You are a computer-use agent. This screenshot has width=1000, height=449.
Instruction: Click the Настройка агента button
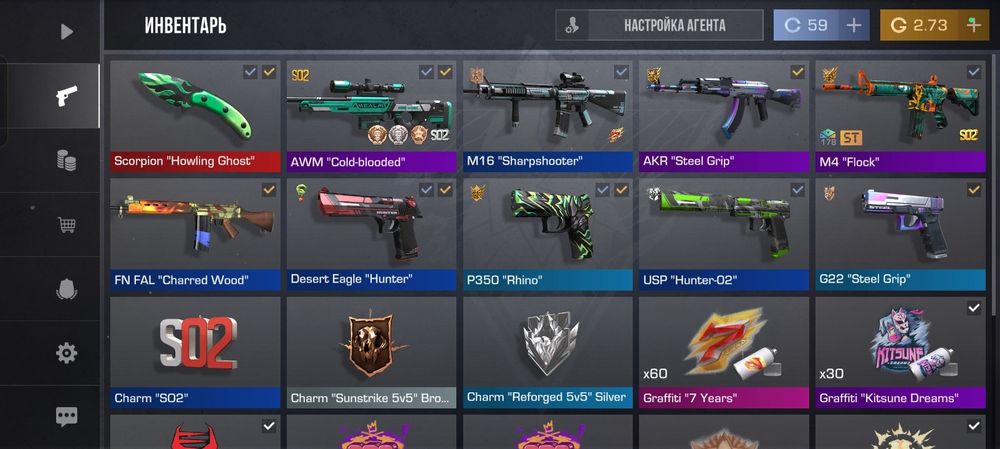(x=659, y=26)
